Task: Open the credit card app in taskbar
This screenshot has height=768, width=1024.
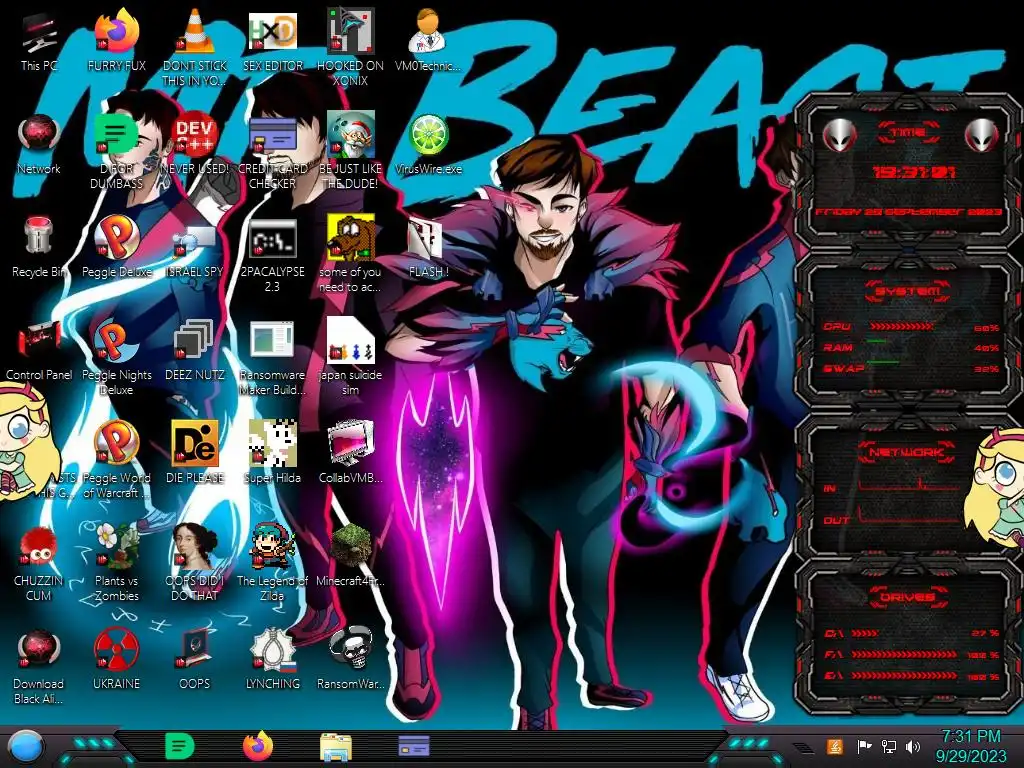Action: coord(414,746)
